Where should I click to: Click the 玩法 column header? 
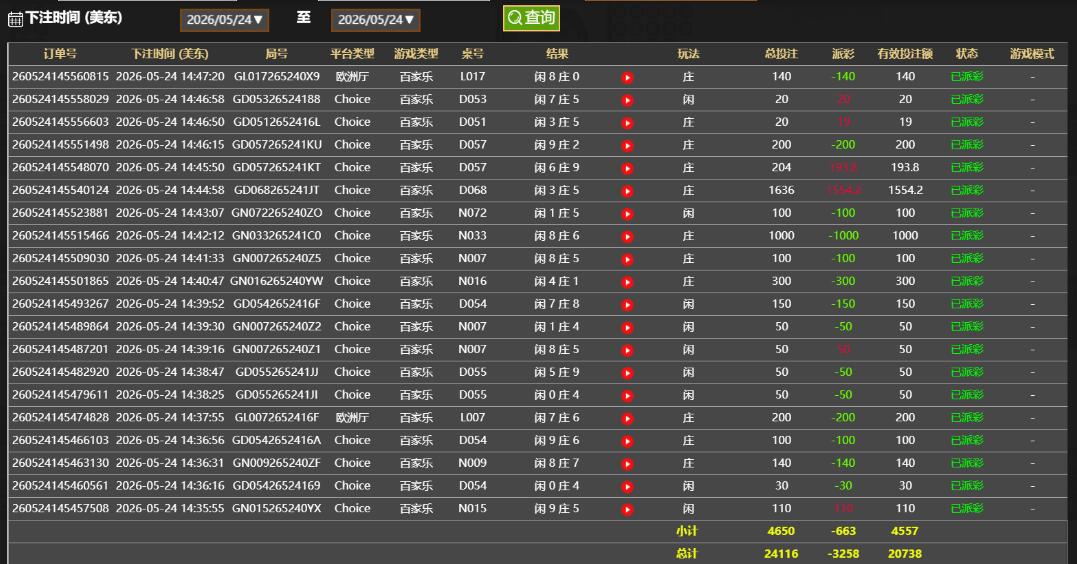point(688,54)
